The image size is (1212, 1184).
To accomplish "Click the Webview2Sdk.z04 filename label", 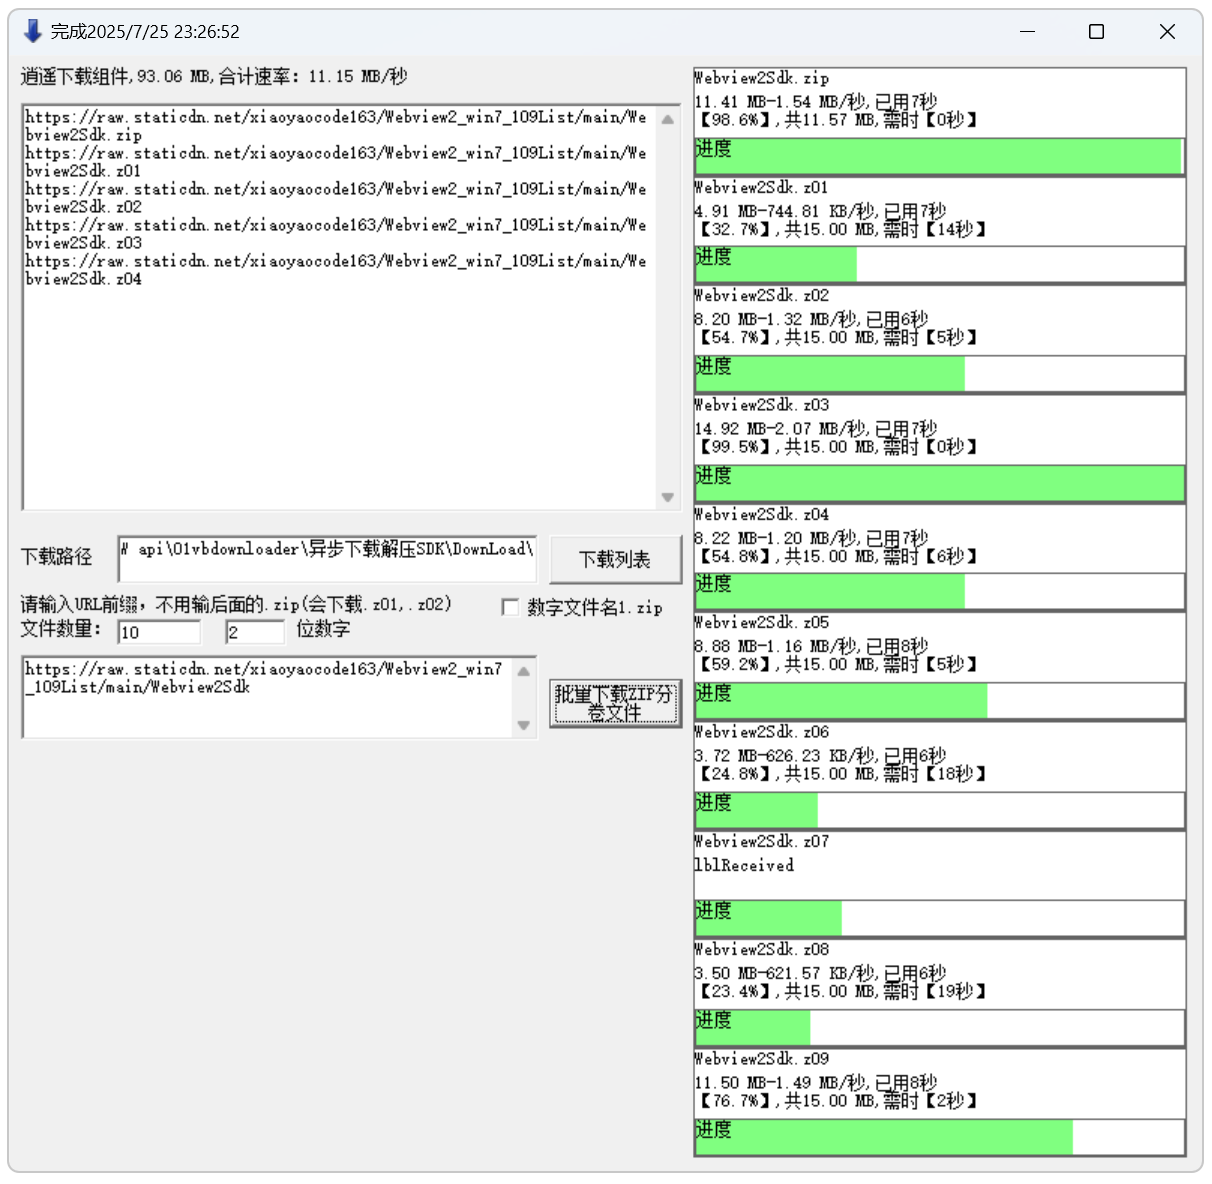I will 762,514.
